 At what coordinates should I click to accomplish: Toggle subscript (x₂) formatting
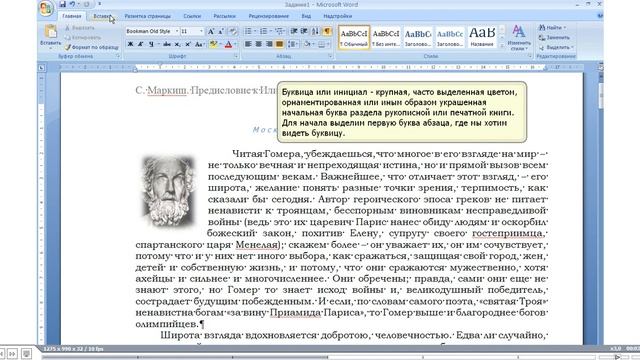[177, 44]
